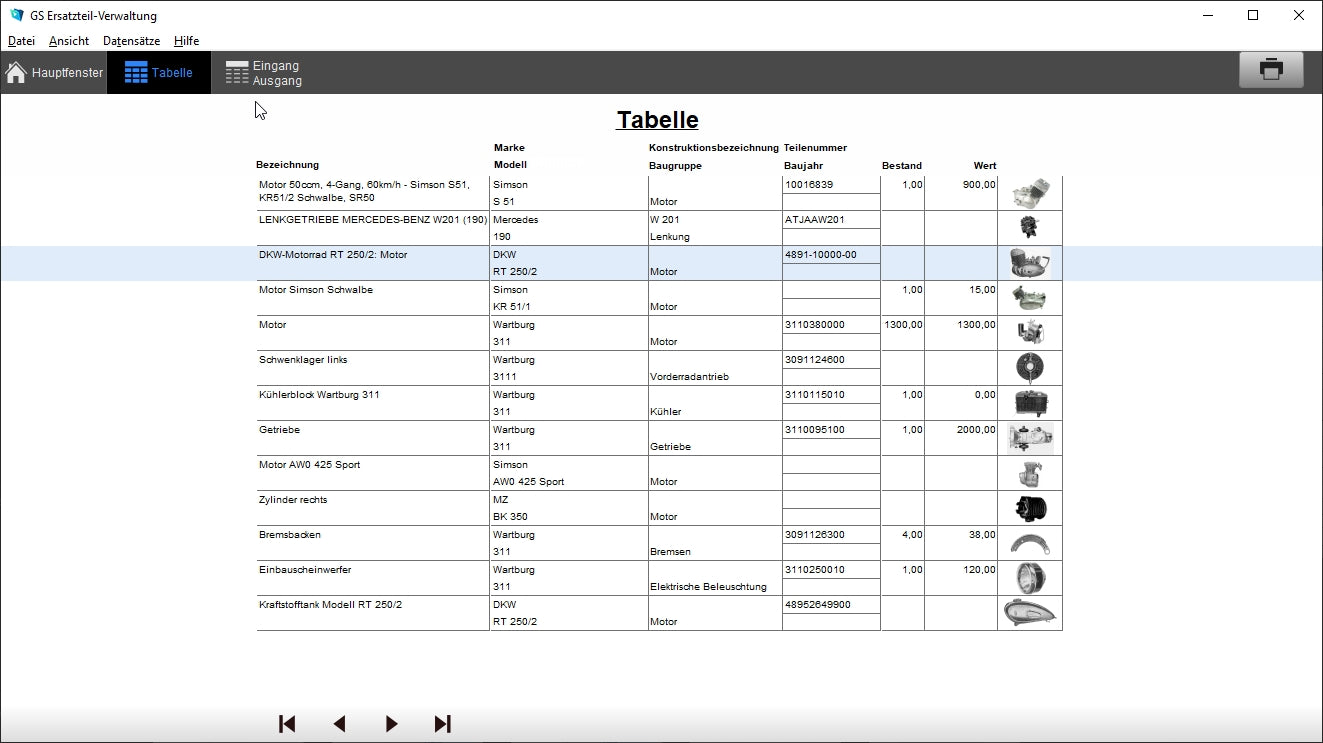Select the LENKGETRIEBE MERCEDES-BENZ W201 row
Image resolution: width=1323 pixels, height=743 pixels.
pyautogui.click(x=372, y=220)
